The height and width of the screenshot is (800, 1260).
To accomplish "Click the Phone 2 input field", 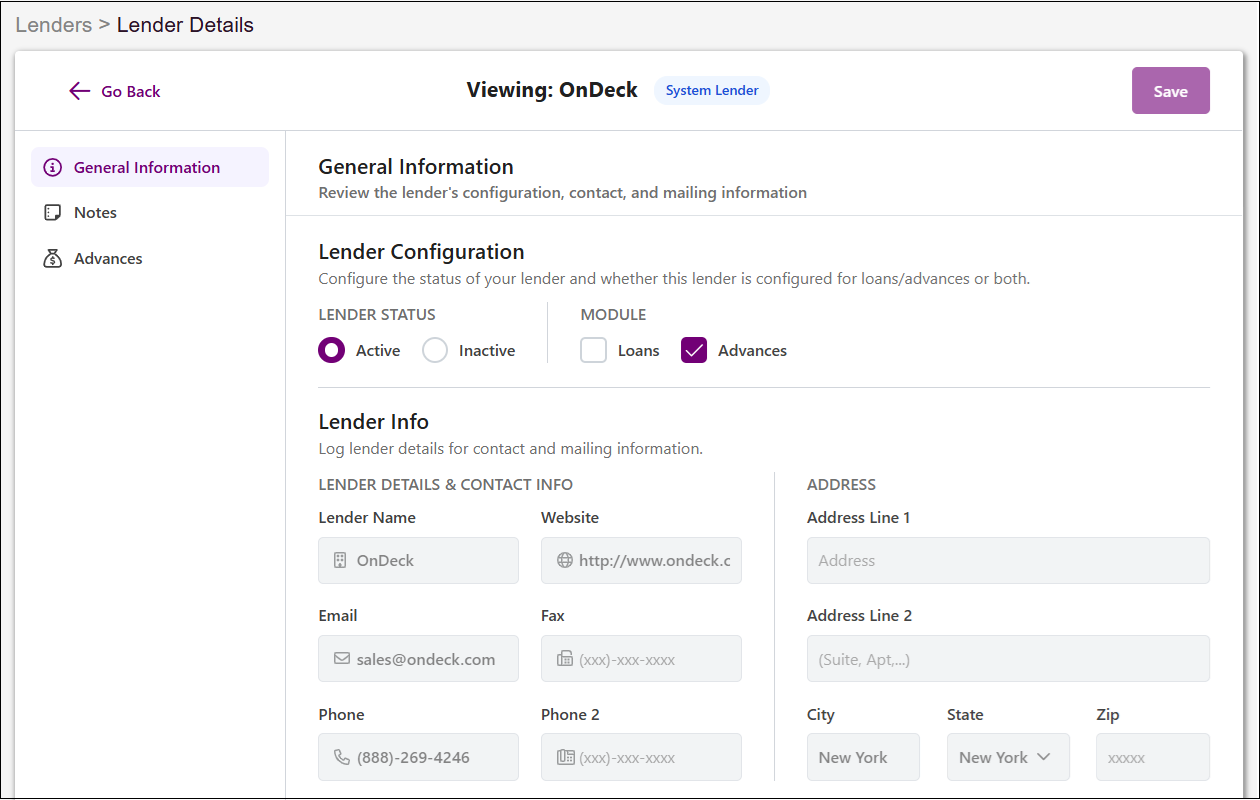I will 641,757.
